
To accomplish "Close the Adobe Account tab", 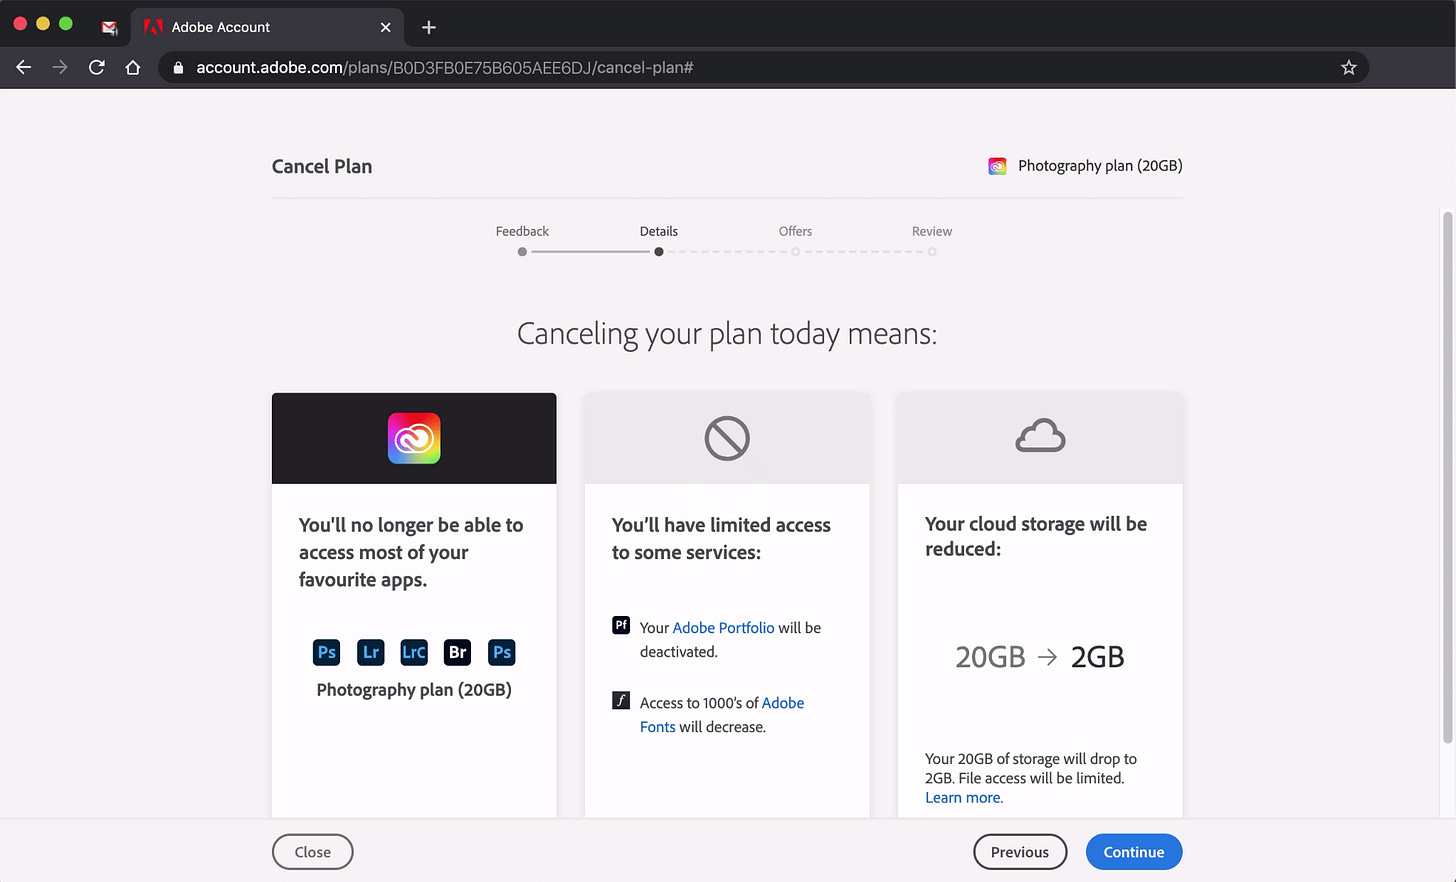I will point(385,27).
